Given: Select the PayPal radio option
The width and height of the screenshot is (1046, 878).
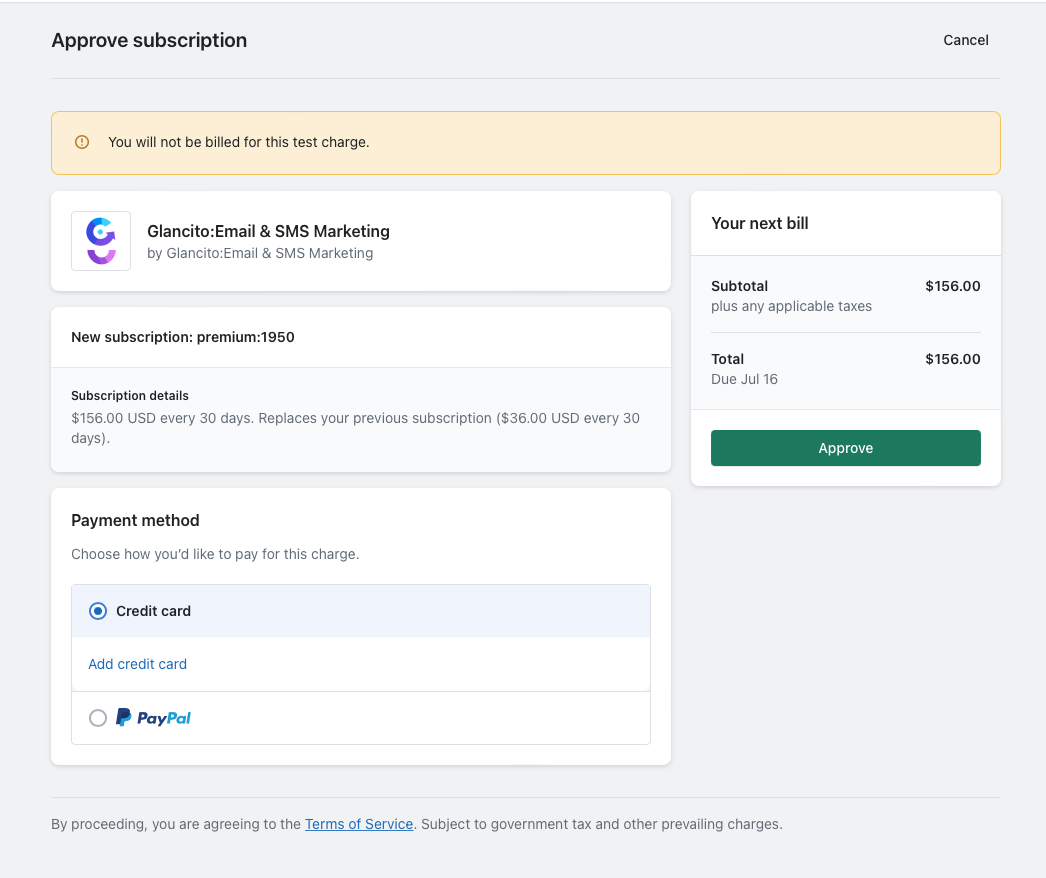Looking at the screenshot, I should click(x=98, y=718).
